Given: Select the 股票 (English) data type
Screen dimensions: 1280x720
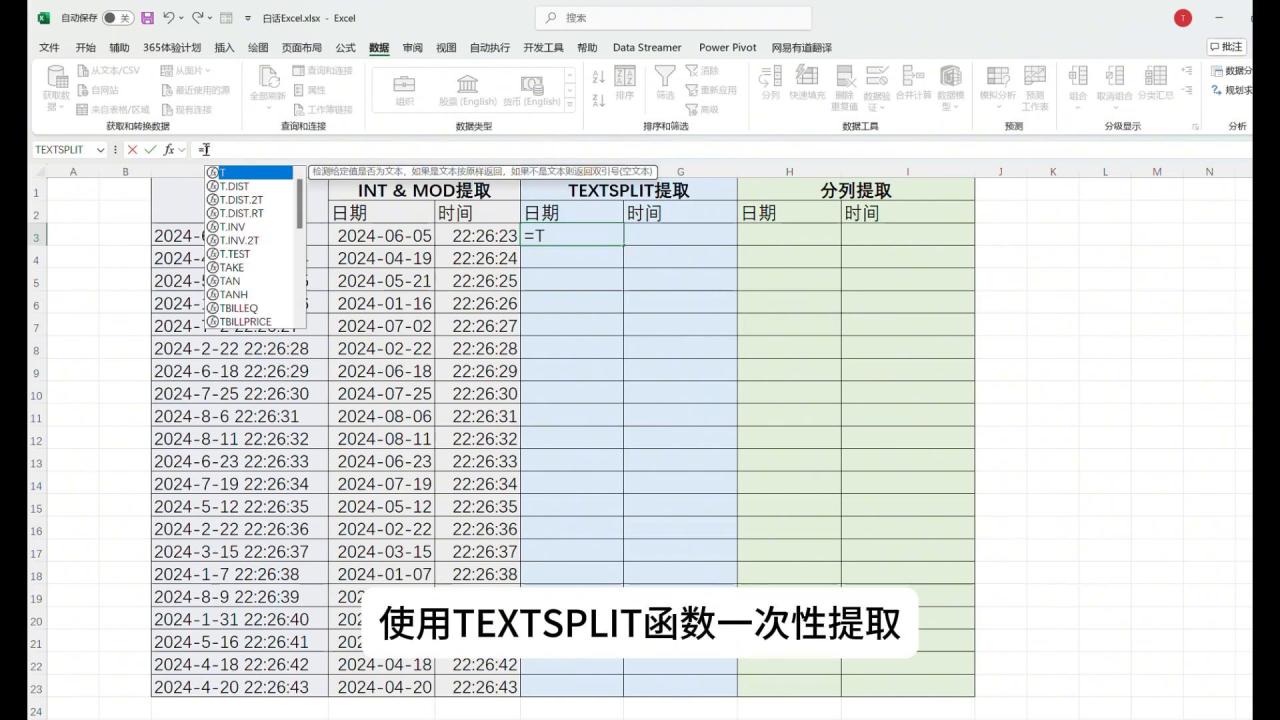Looking at the screenshot, I should [467, 90].
